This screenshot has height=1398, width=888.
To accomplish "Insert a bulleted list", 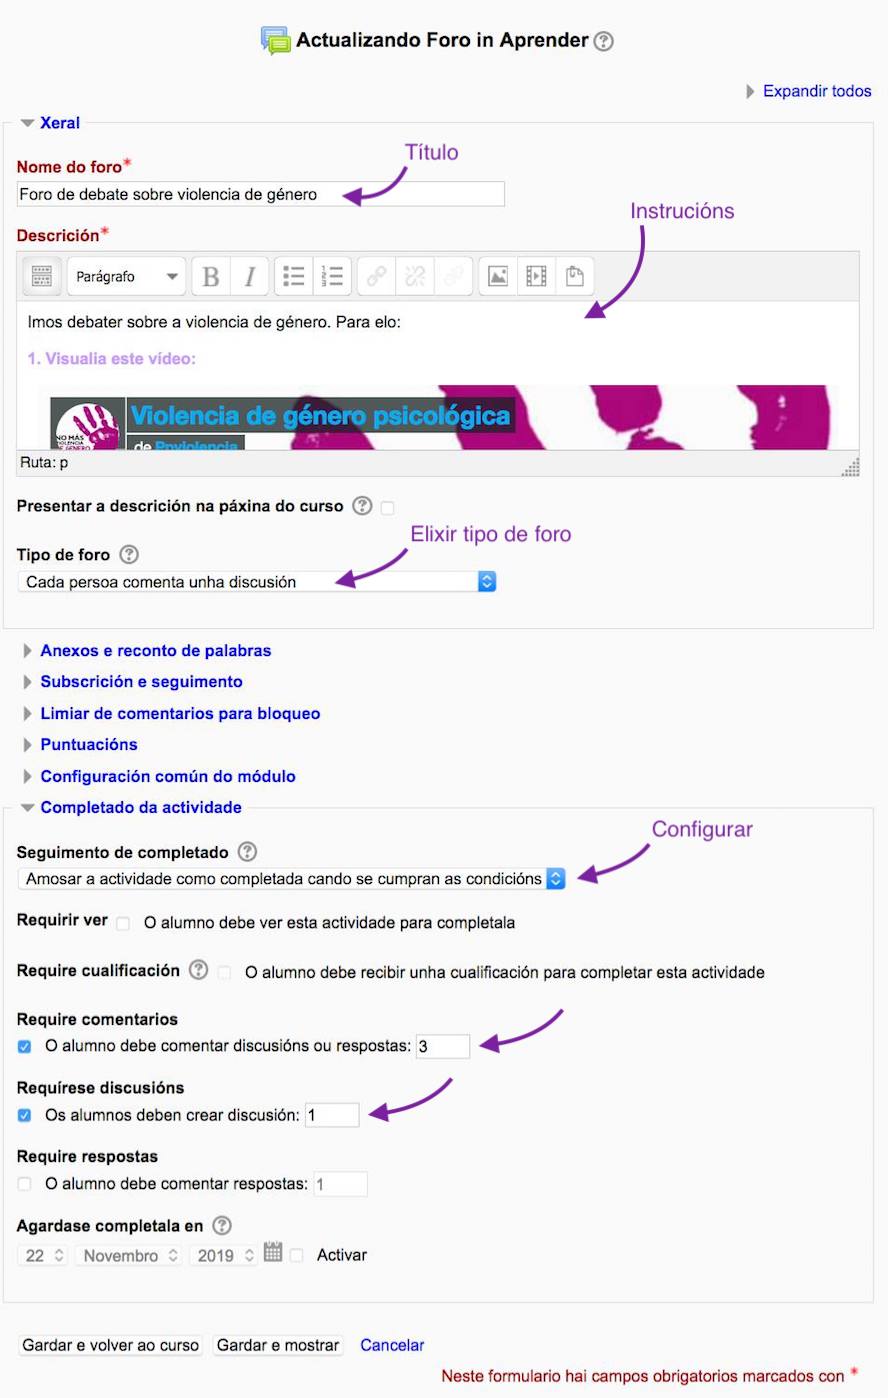I will click(293, 277).
